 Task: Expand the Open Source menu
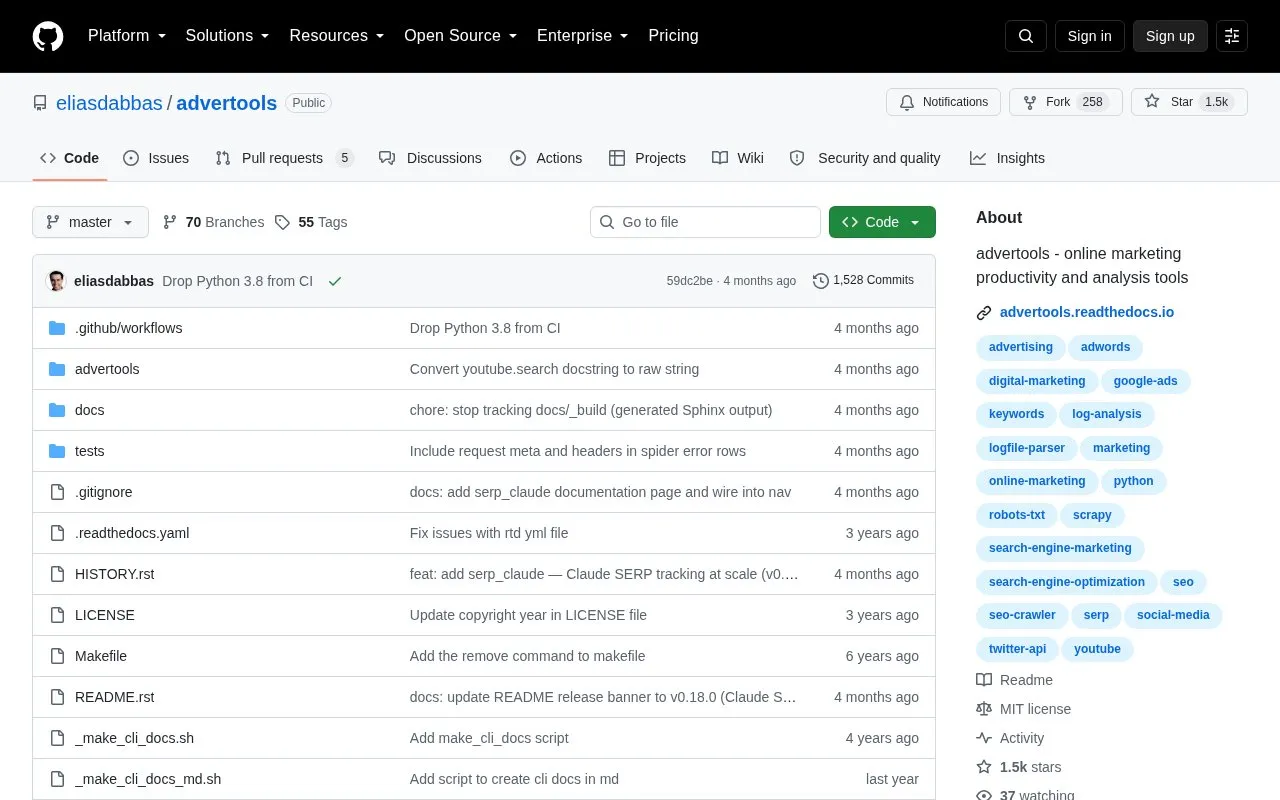pos(461,36)
